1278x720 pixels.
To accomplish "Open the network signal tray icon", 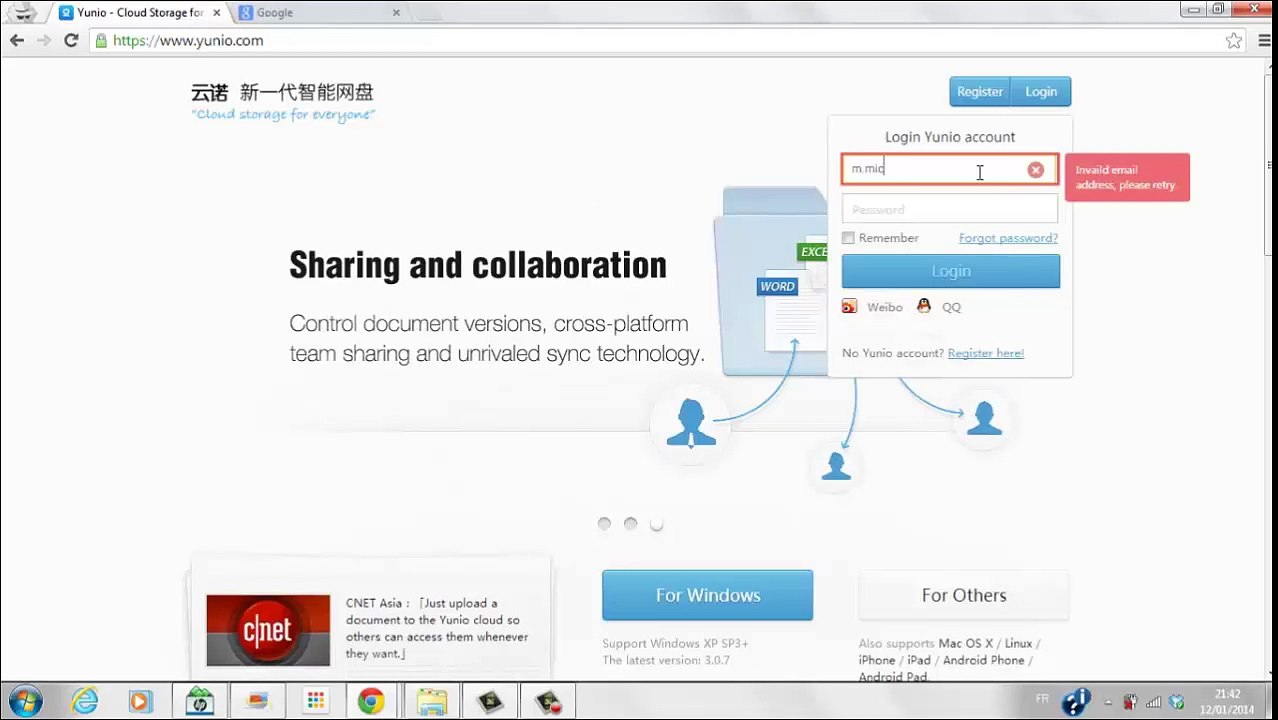I will [1154, 702].
